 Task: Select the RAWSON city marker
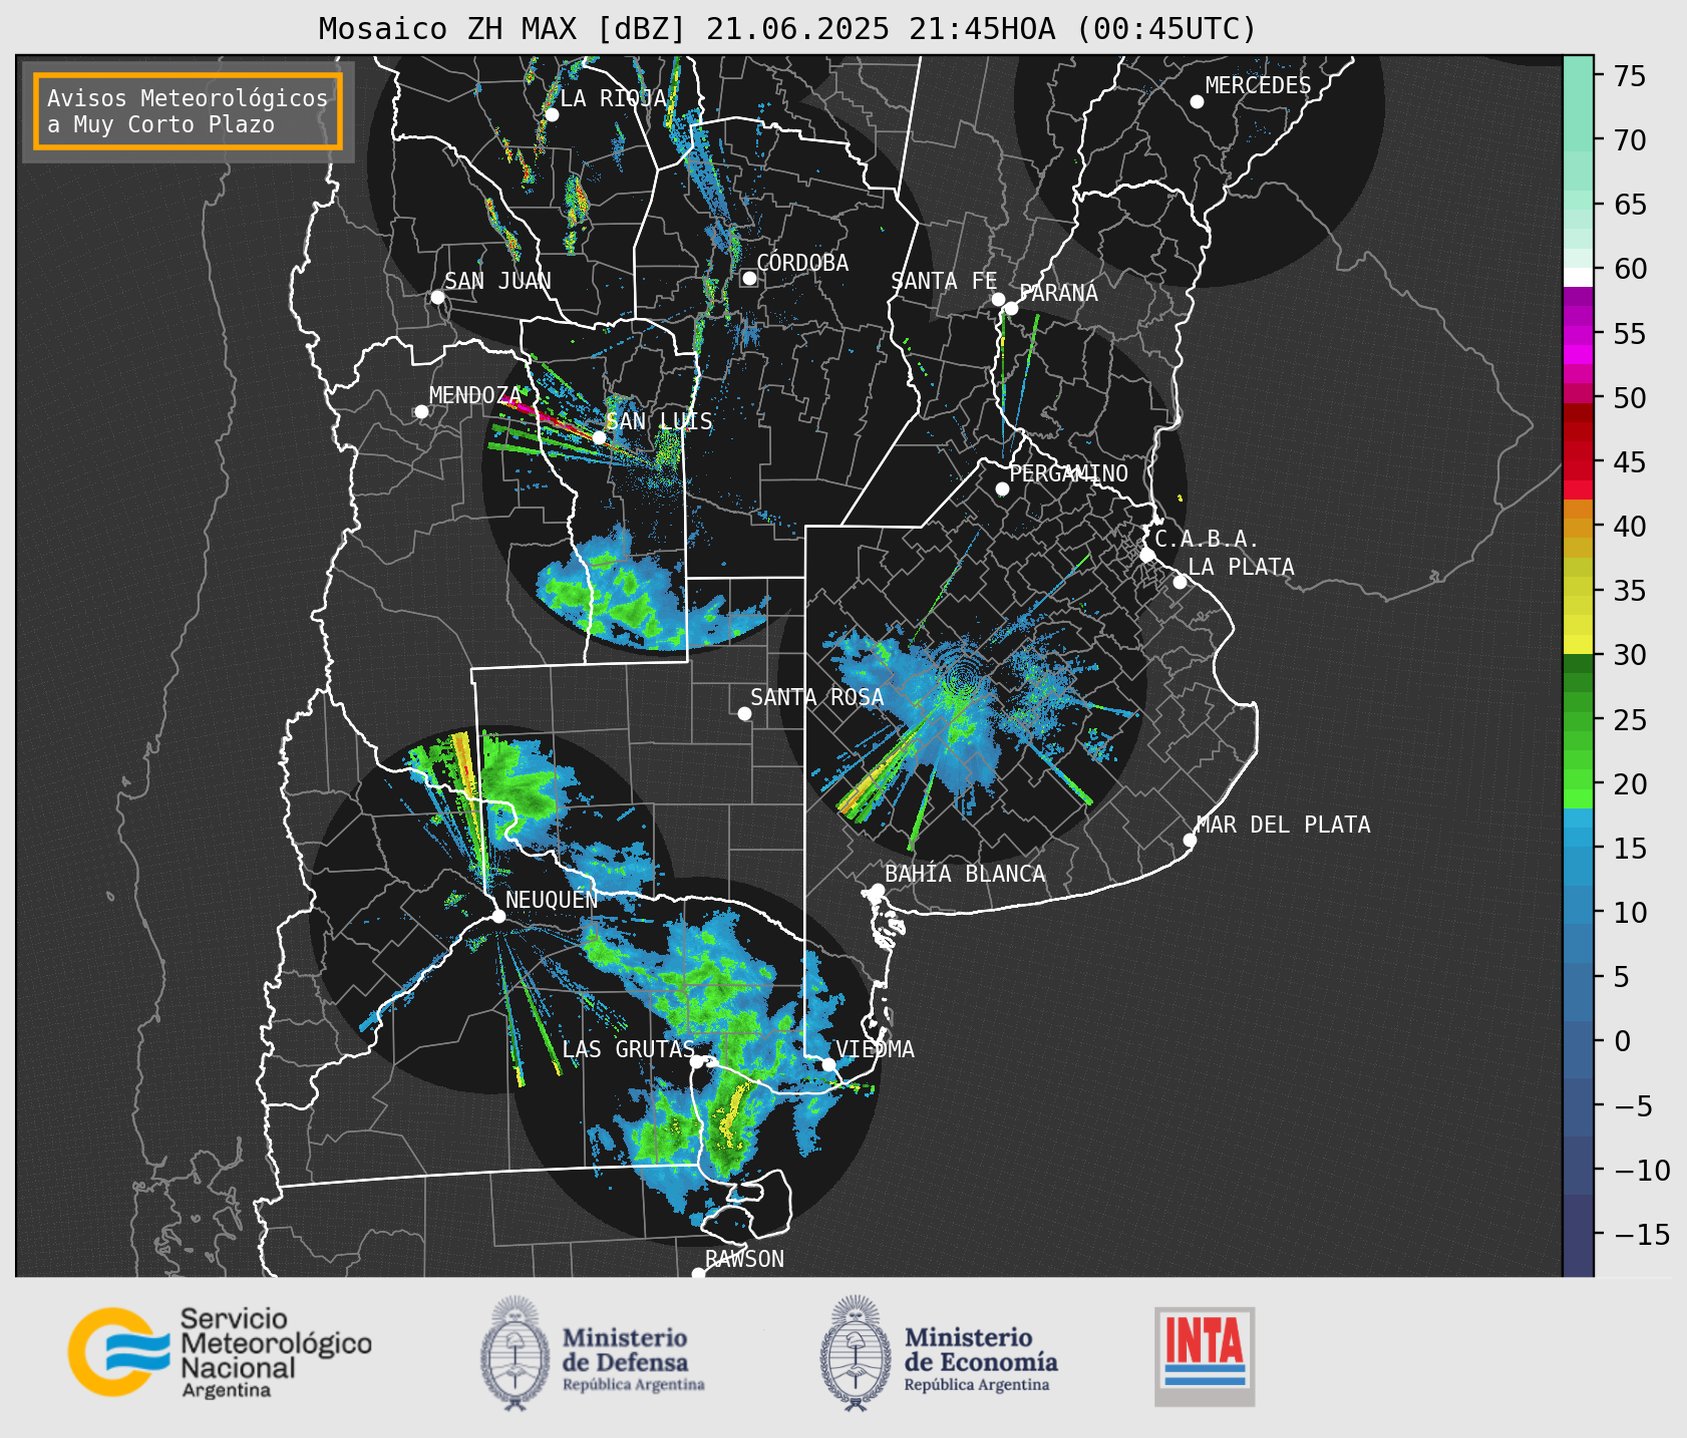(698, 1274)
